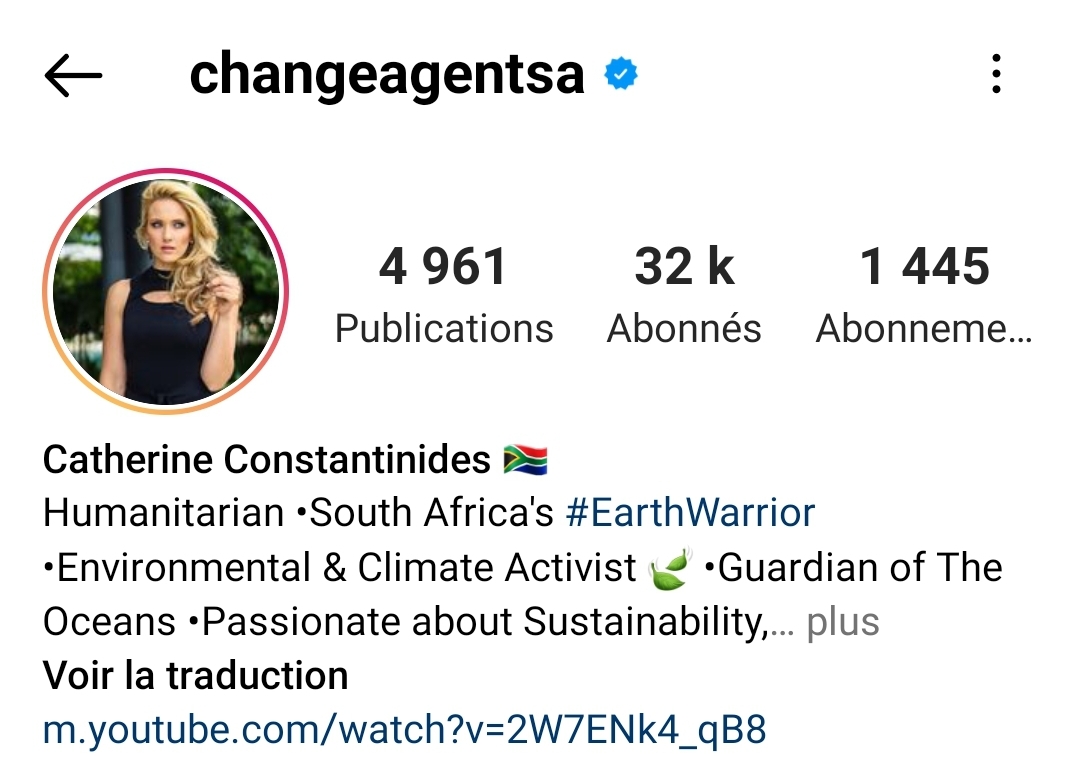1080x770 pixels.
Task: Open the three-dot options menu
Action: [x=996, y=74]
